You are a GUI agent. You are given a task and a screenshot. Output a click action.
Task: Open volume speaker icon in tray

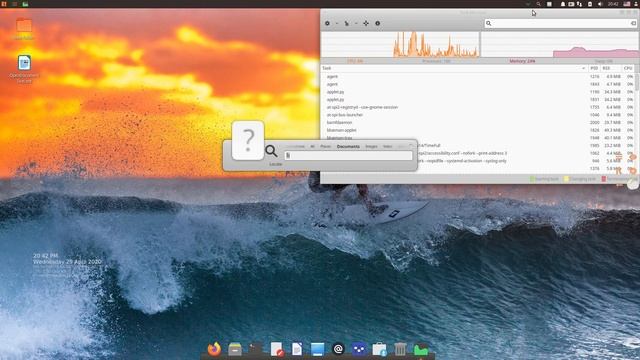[x=600, y=4]
